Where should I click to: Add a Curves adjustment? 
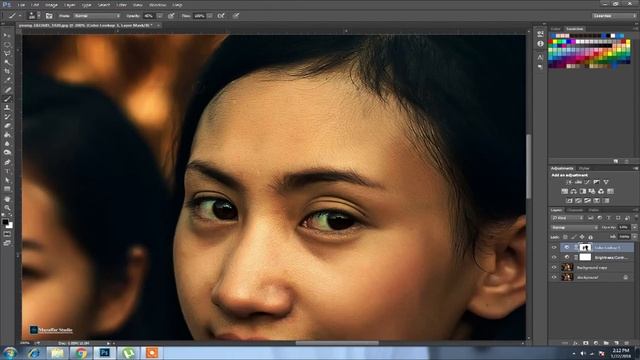click(x=587, y=182)
